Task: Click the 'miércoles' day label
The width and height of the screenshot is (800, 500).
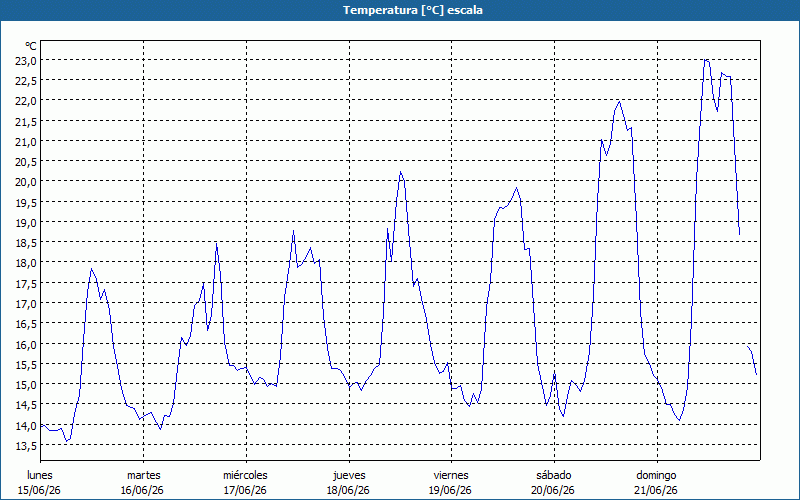Action: 245,475
